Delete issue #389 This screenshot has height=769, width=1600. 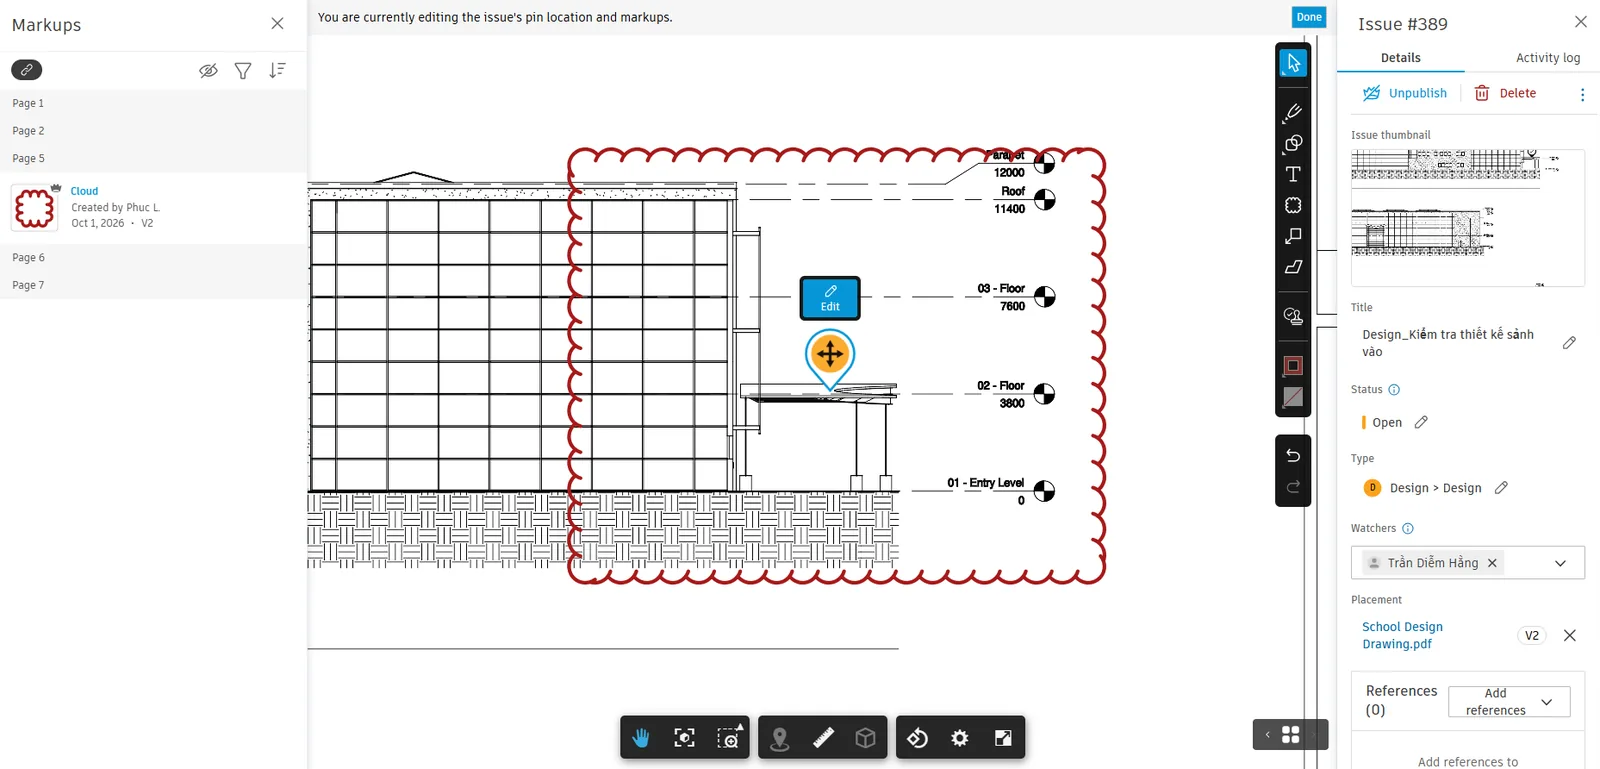1505,93
